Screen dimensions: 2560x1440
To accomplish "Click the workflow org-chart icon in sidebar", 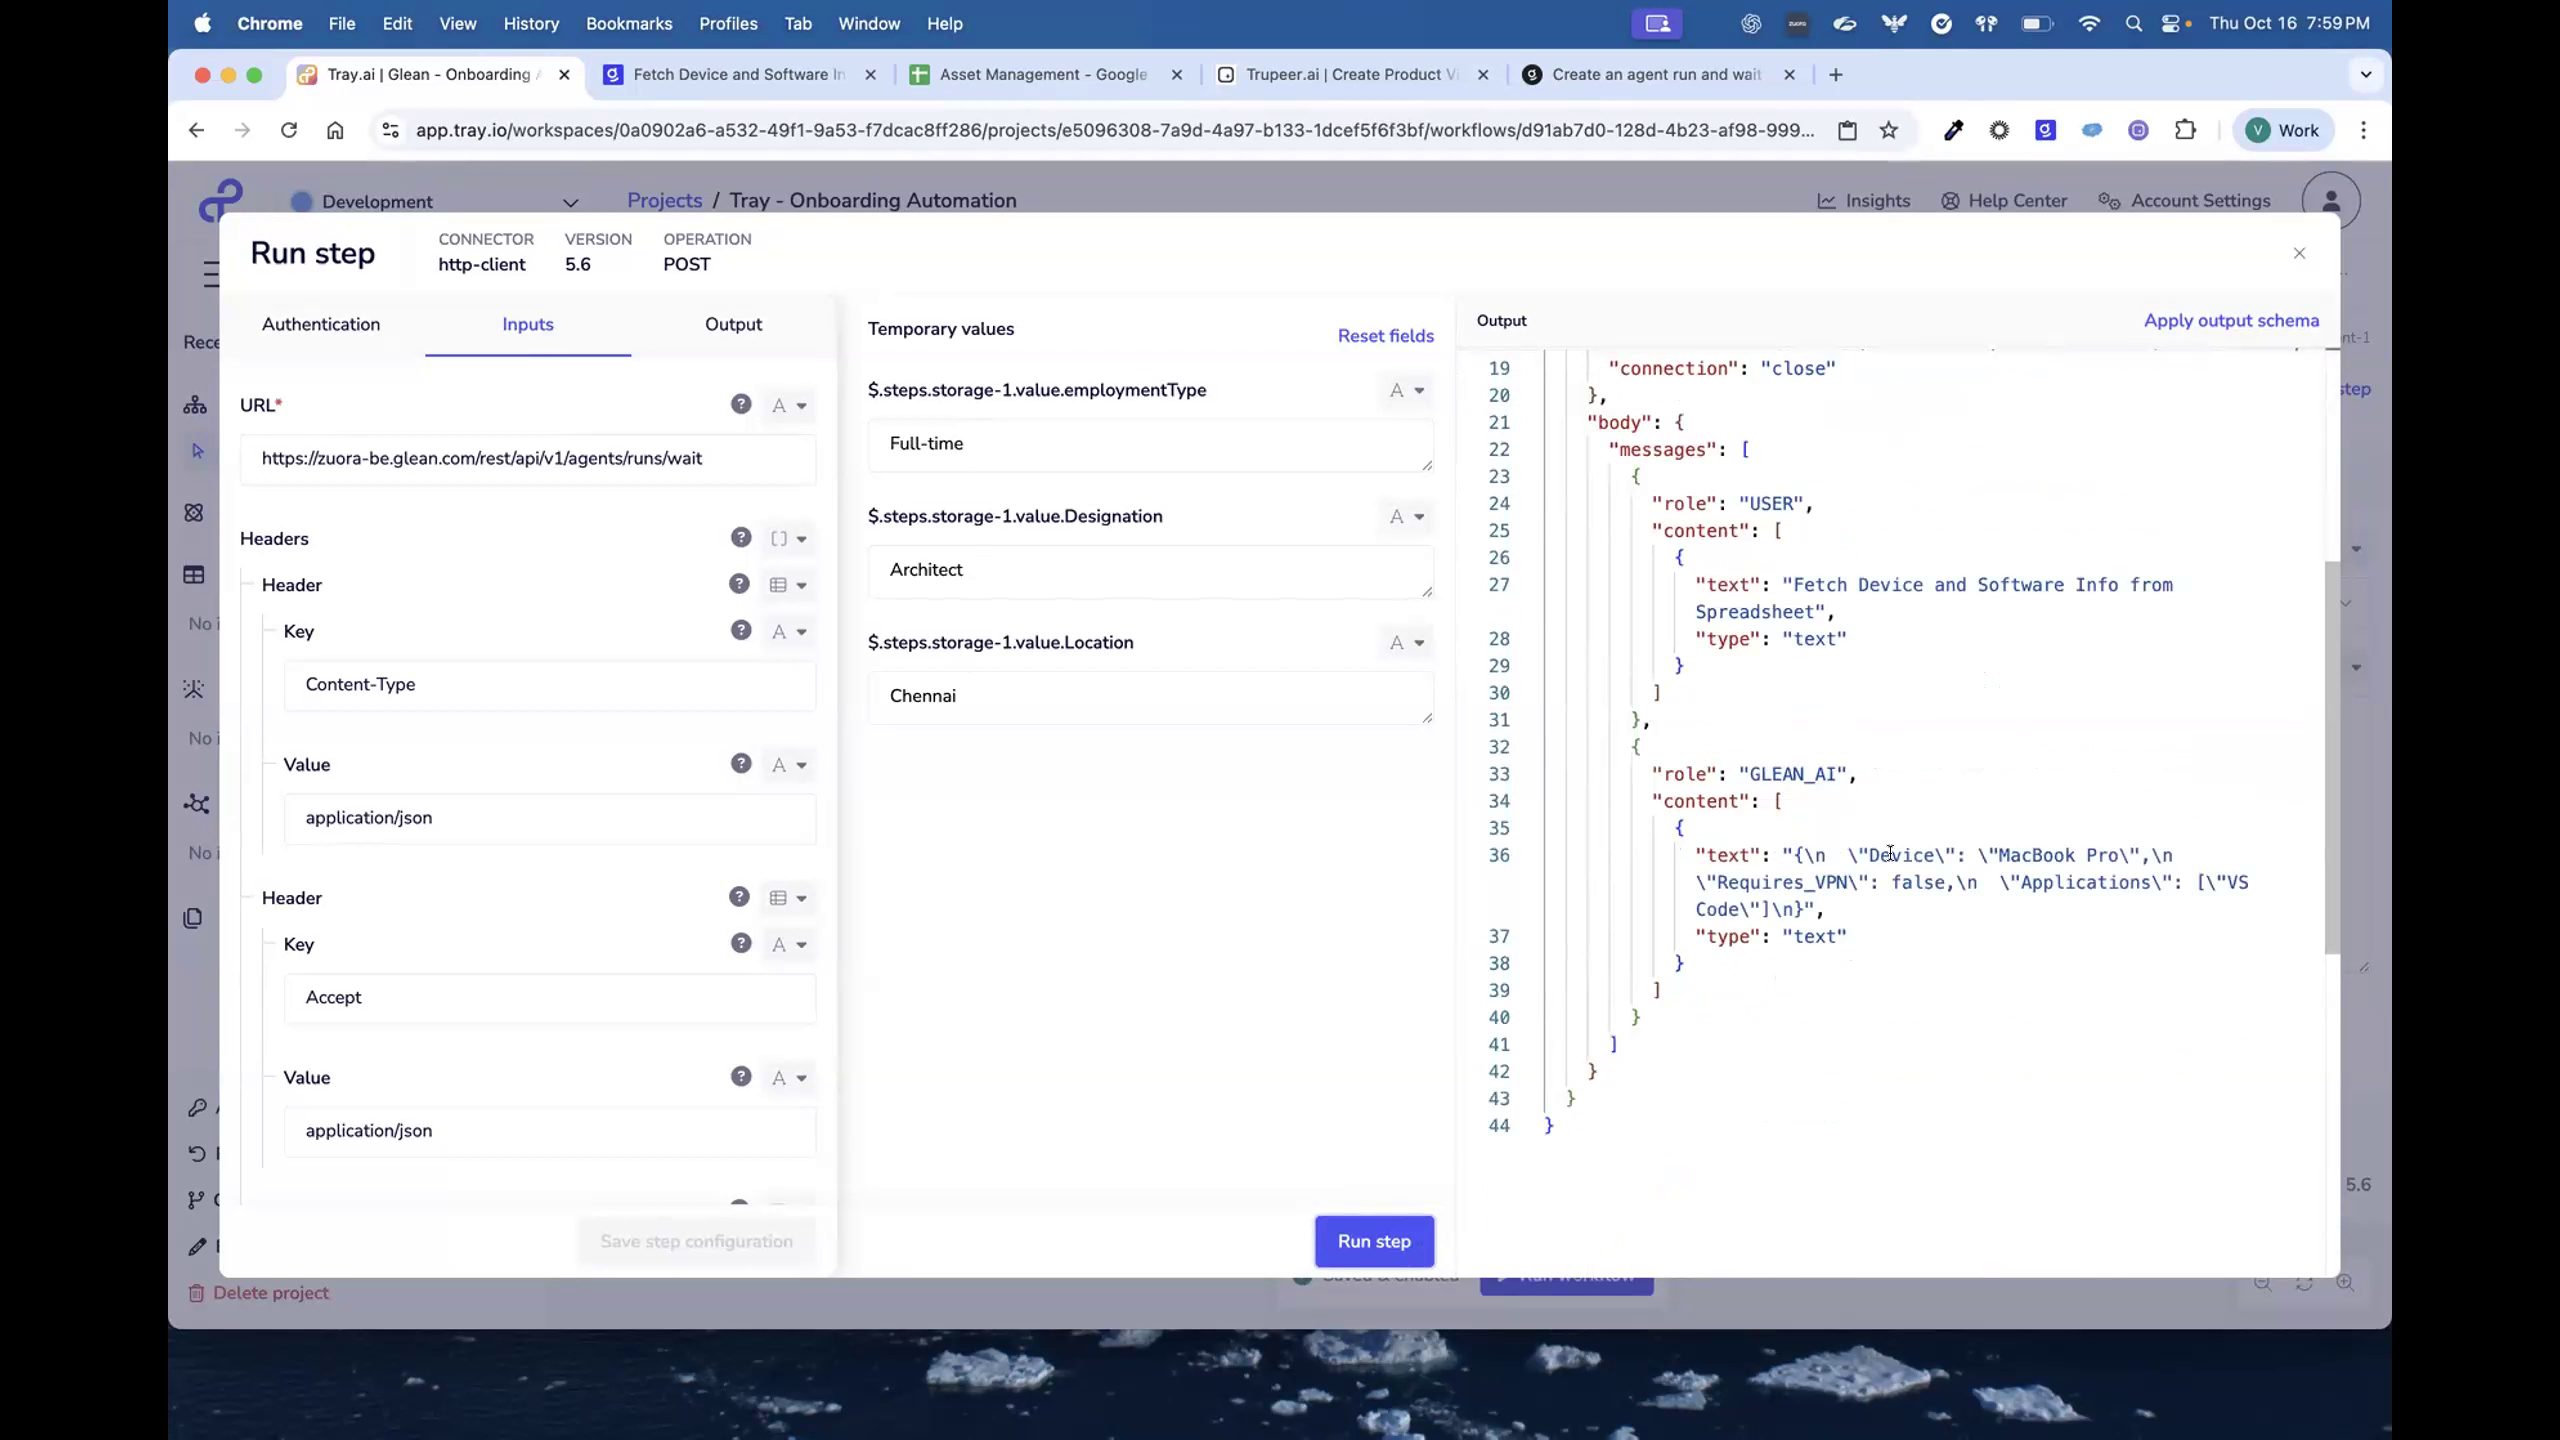I will pyautogui.click(x=195, y=404).
